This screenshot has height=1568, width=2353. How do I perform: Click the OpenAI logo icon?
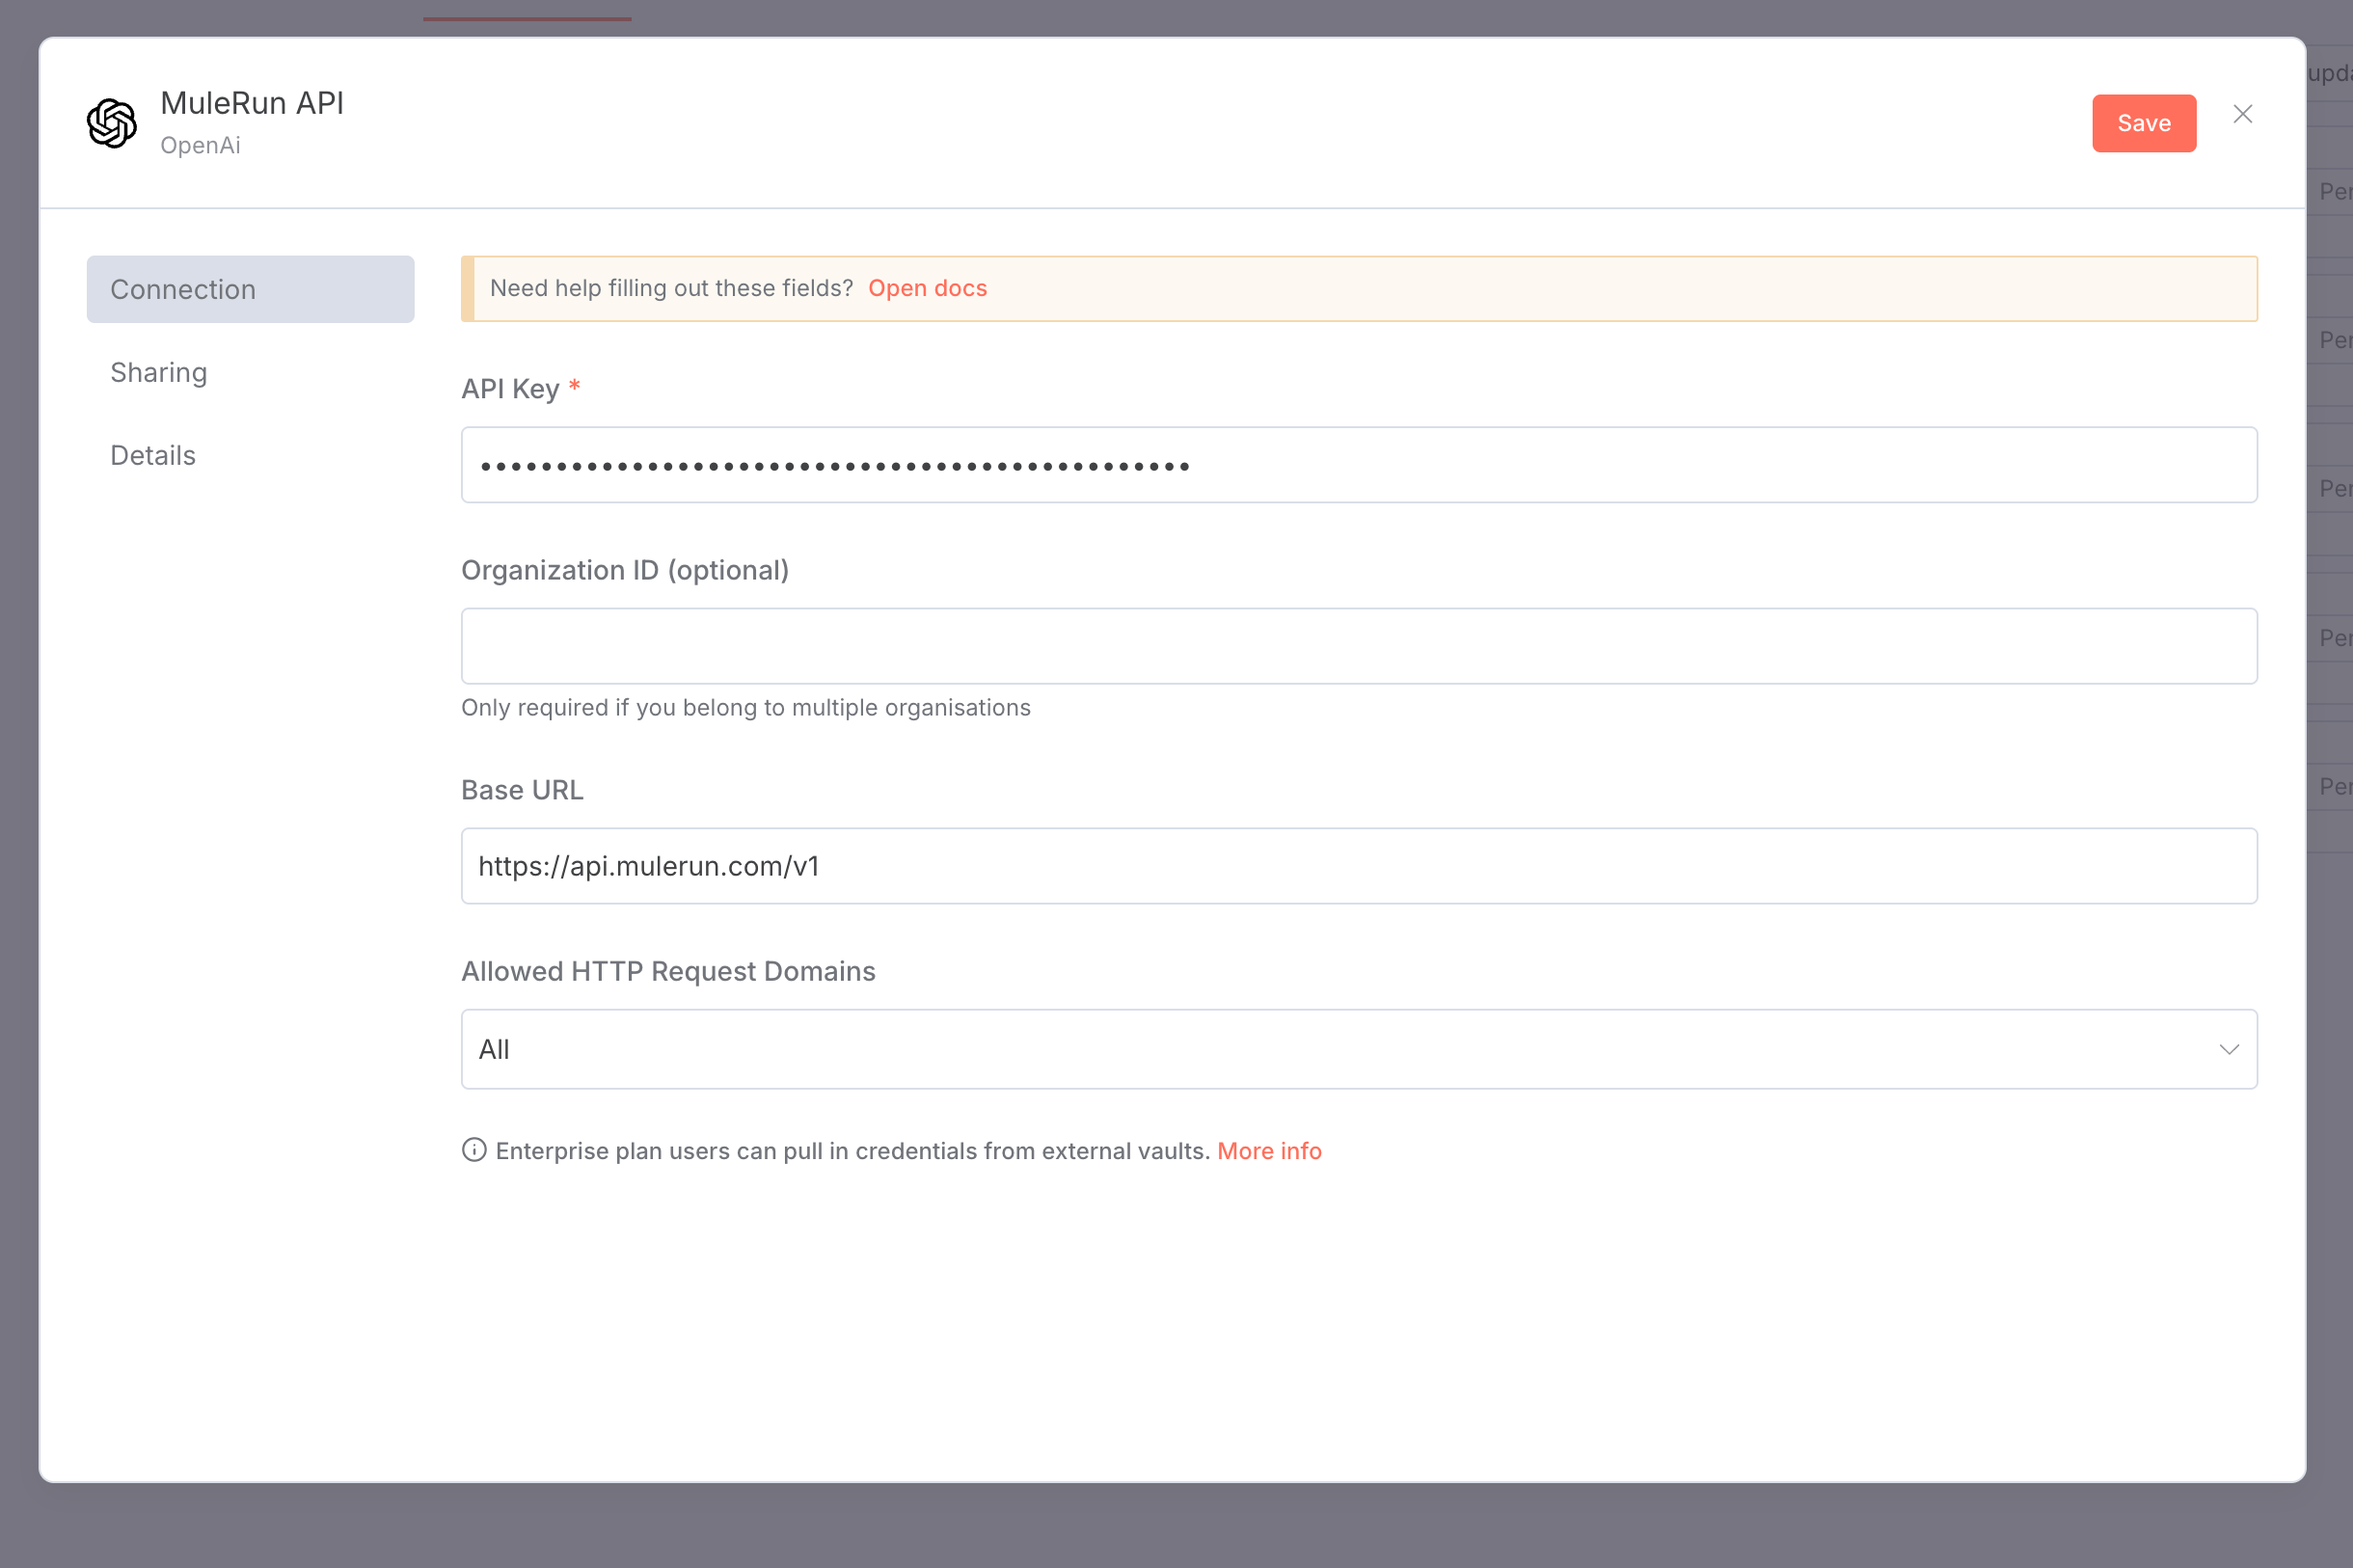pos(111,123)
